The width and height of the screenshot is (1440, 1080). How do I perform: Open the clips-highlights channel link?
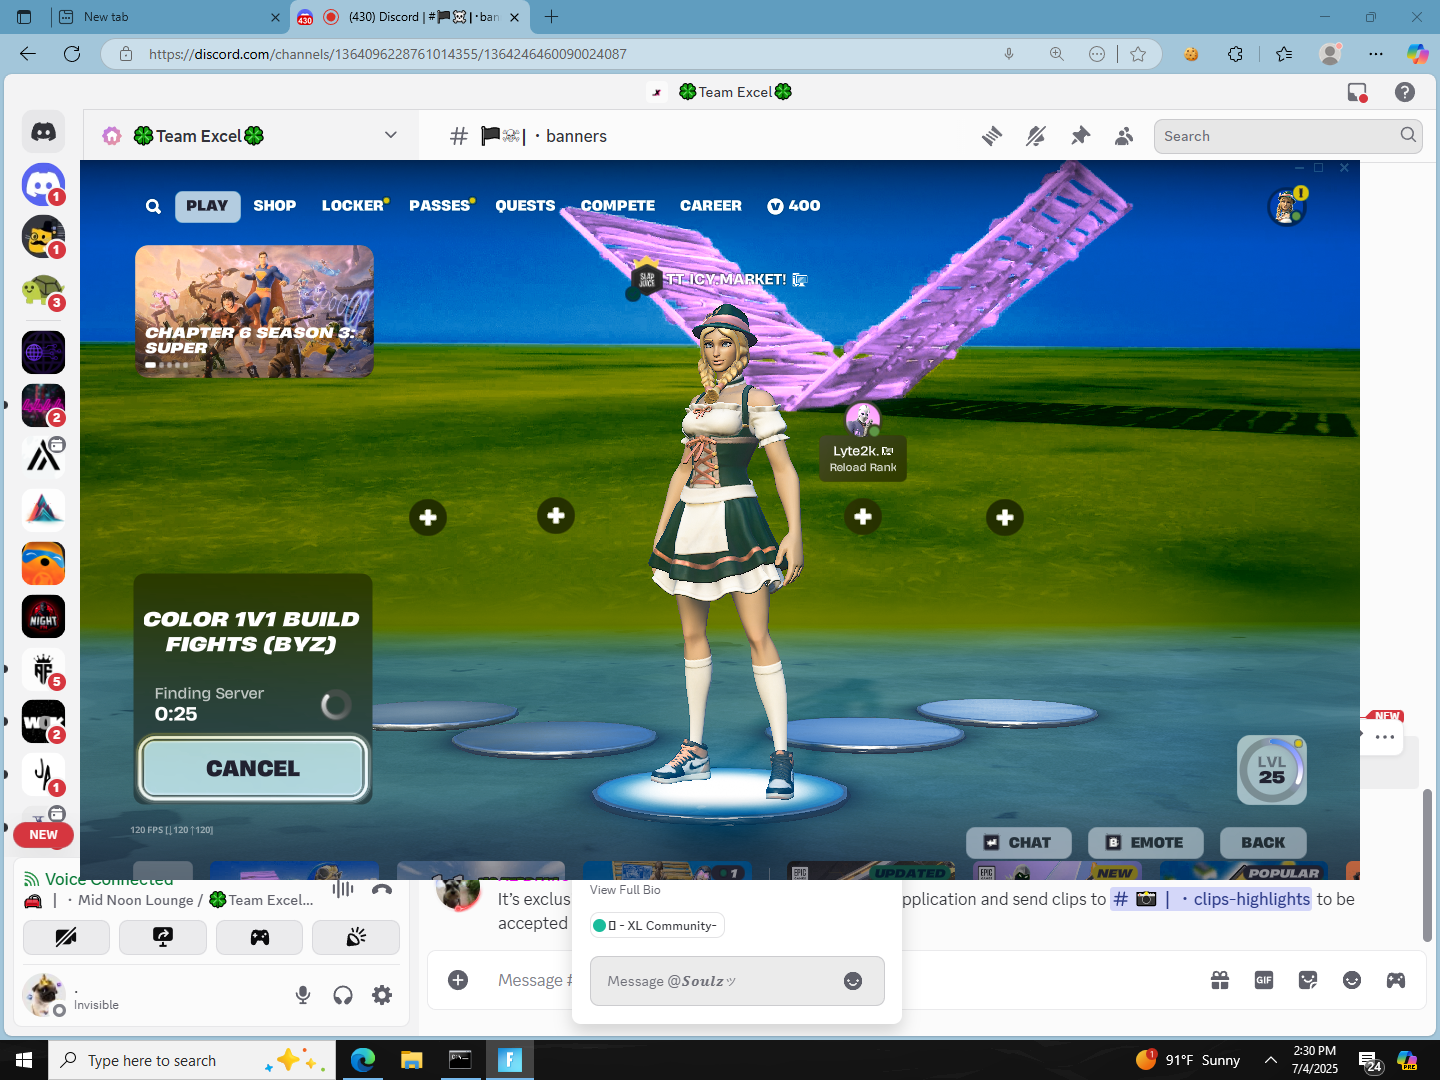(x=1211, y=899)
